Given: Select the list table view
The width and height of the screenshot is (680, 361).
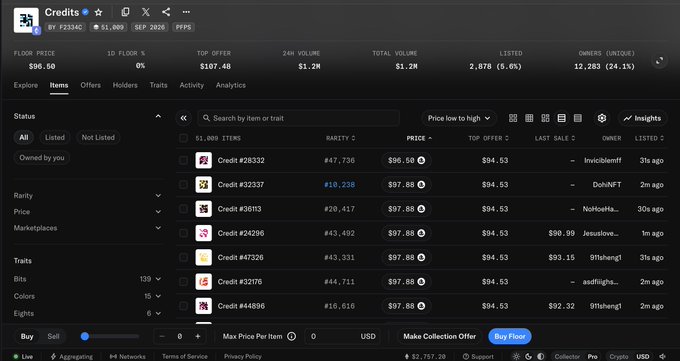Looking at the screenshot, I should click(x=562, y=118).
